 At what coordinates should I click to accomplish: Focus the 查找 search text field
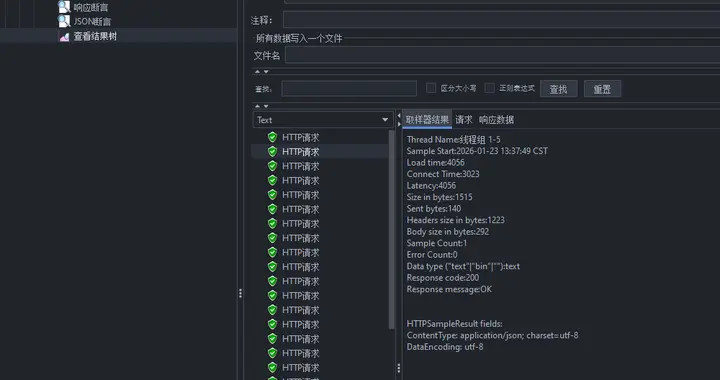(x=349, y=89)
